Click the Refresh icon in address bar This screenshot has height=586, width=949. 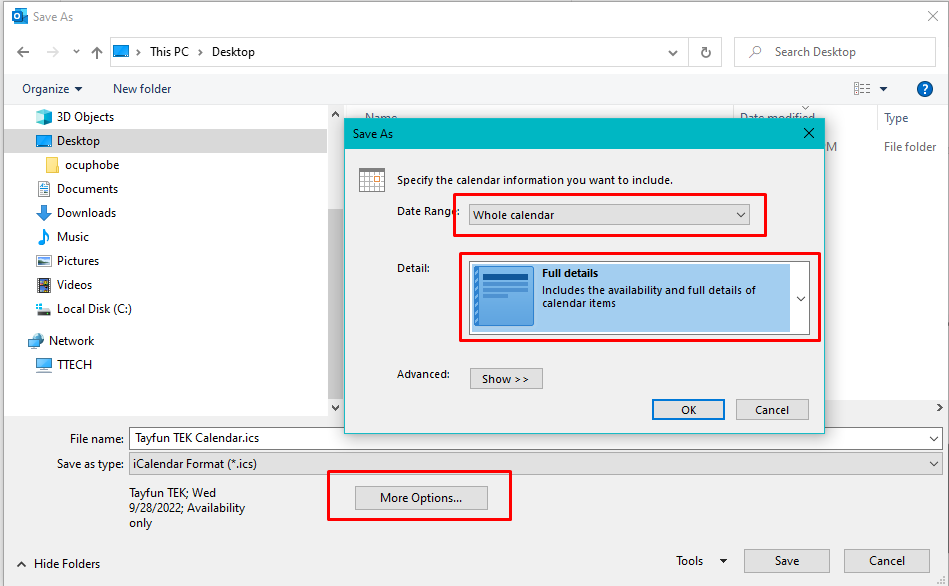tap(706, 52)
